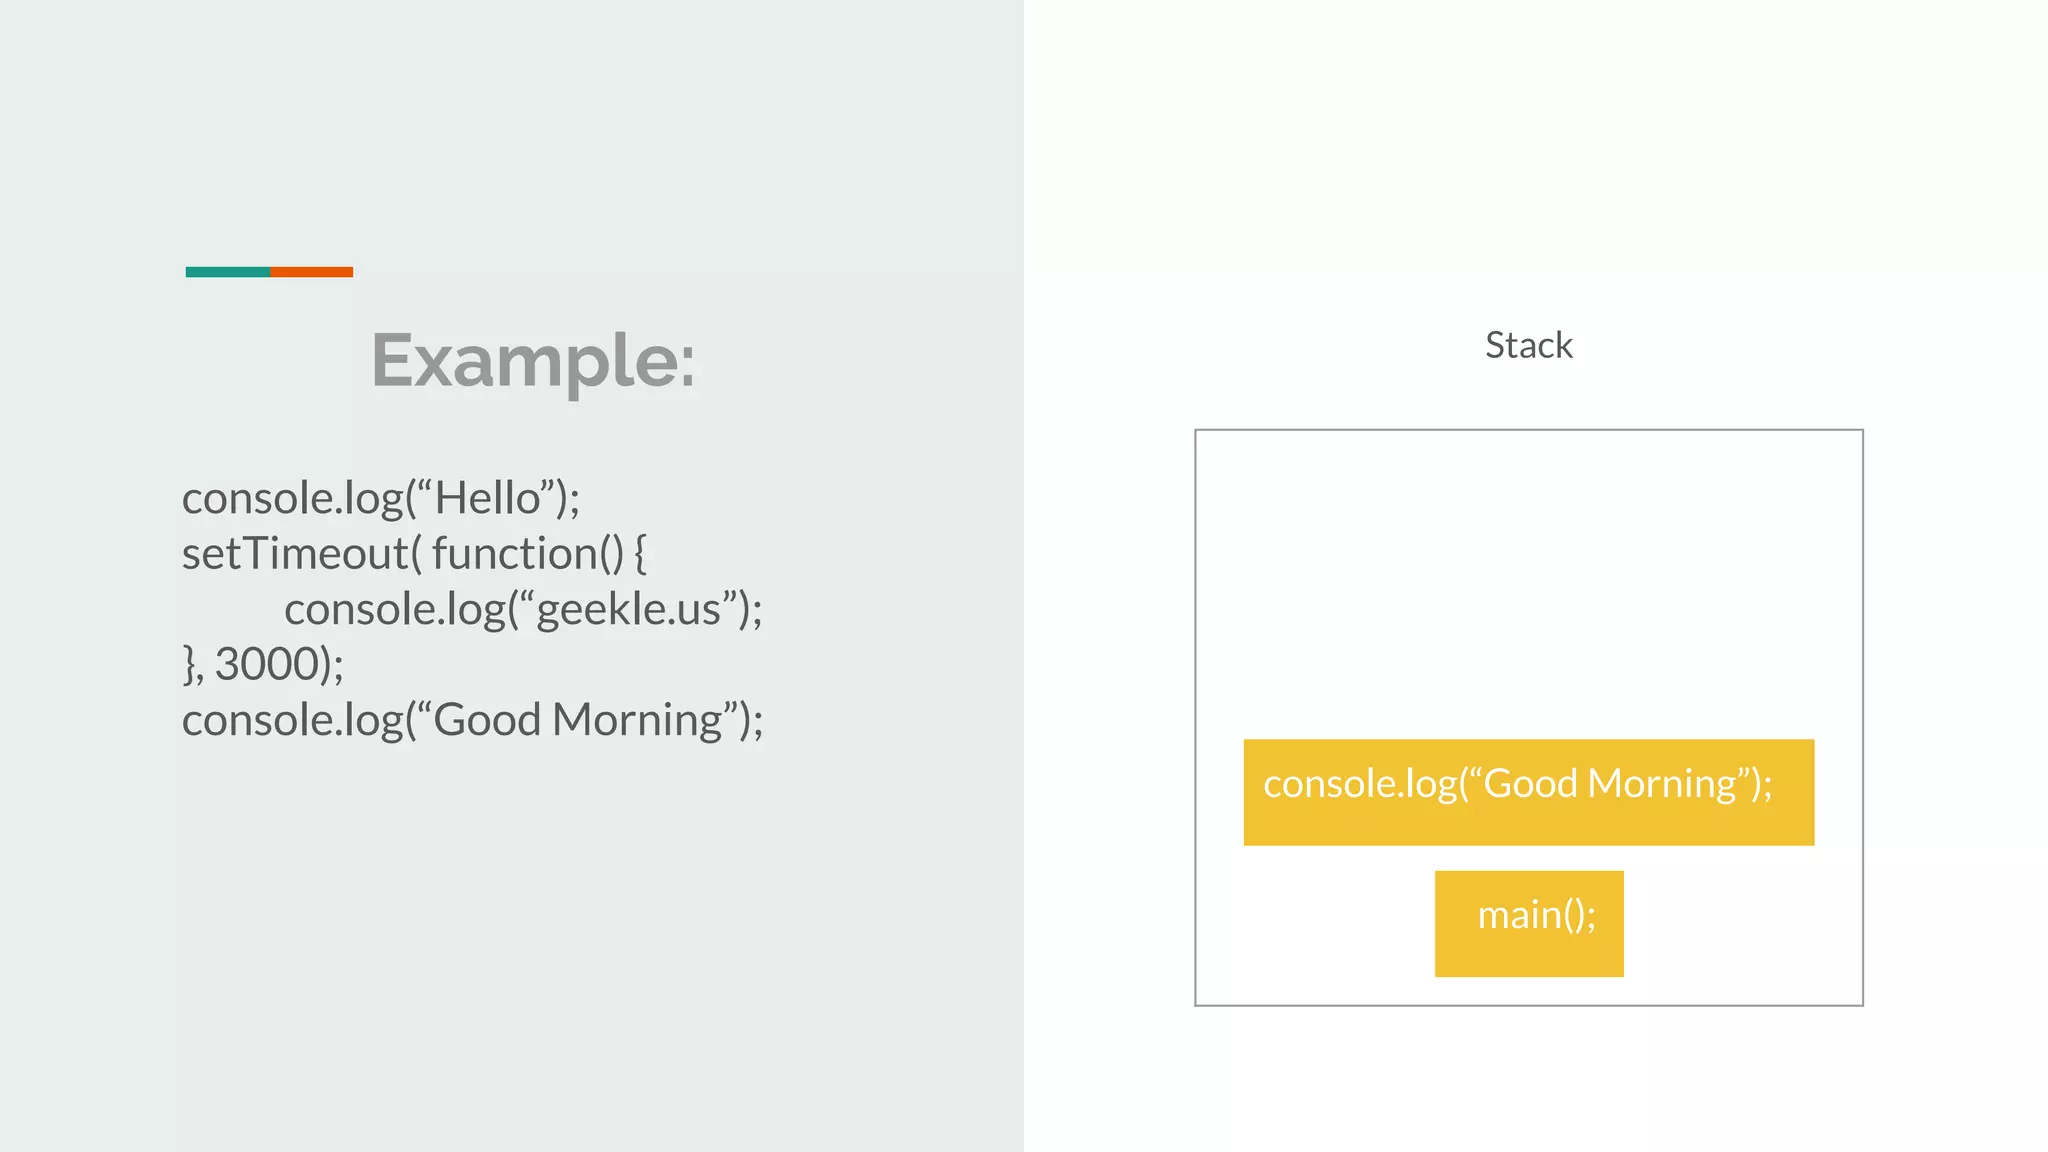
Task: Select the indented console.log("geekle.us"); line
Action: point(522,609)
